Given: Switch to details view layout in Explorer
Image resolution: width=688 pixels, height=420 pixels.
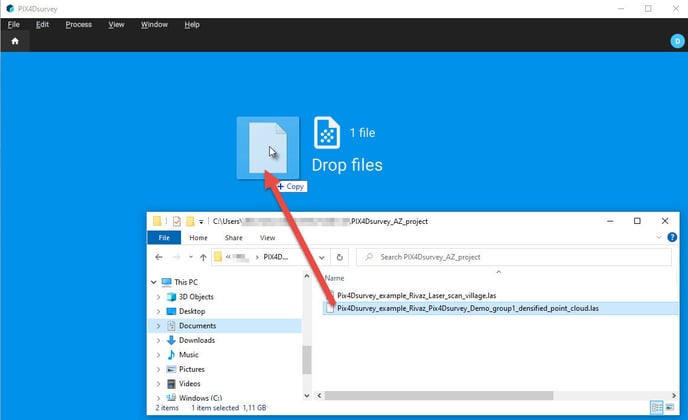Looking at the screenshot, I should (x=655, y=408).
